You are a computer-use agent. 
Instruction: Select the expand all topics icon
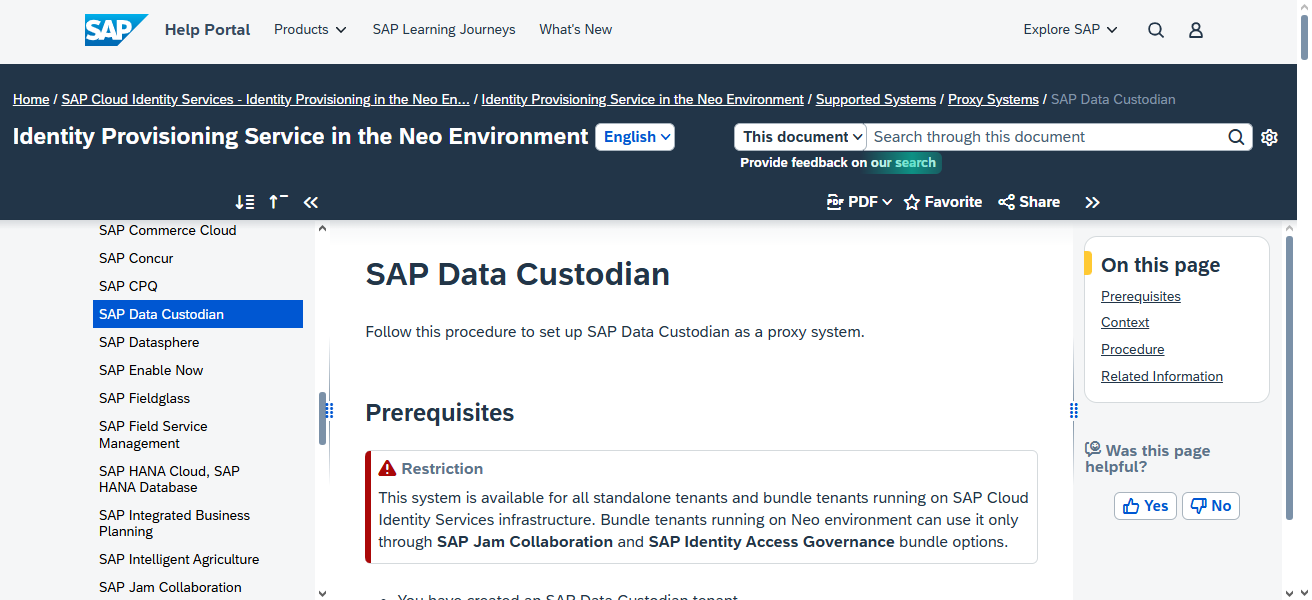pos(244,201)
